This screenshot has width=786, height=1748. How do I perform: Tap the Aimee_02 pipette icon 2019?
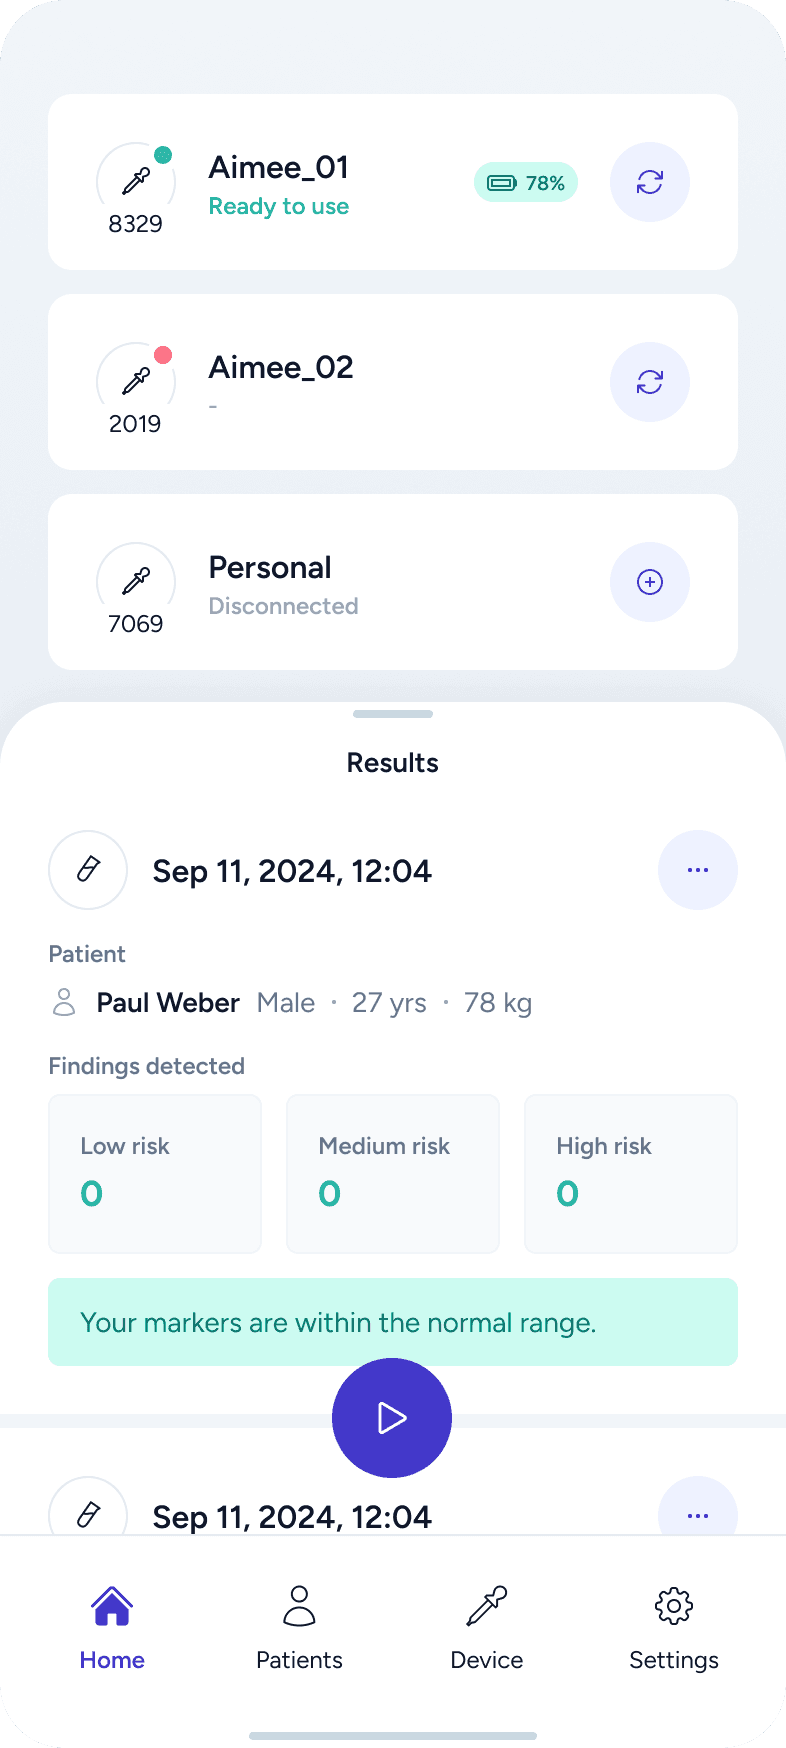tap(136, 382)
